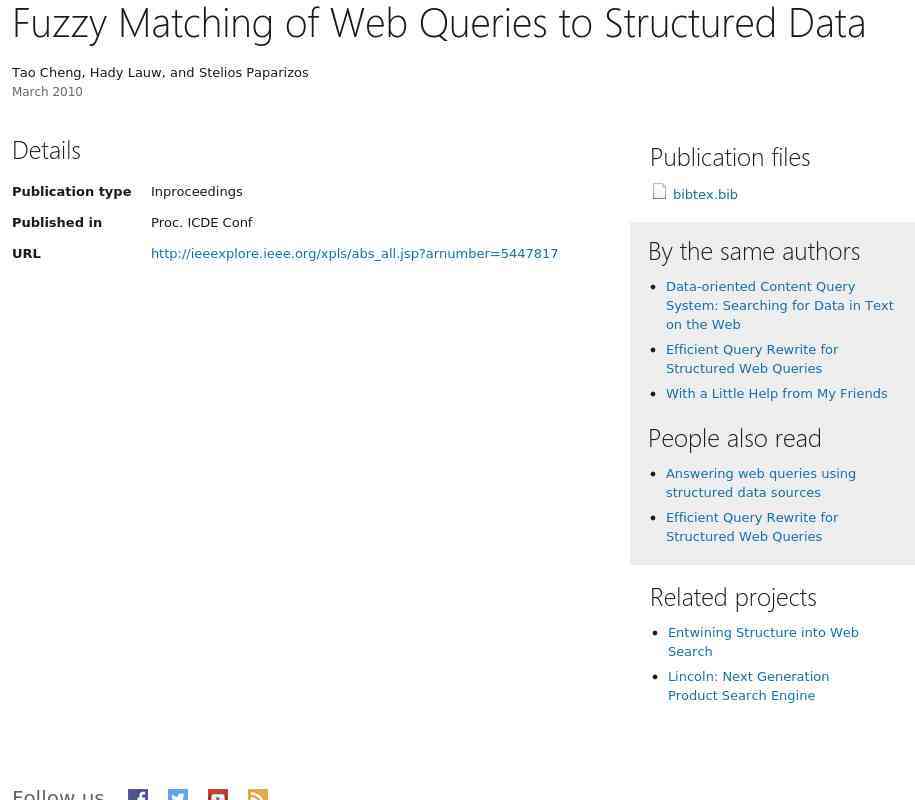Open the YouTube channel icon
This screenshot has width=915, height=800.
click(218, 795)
